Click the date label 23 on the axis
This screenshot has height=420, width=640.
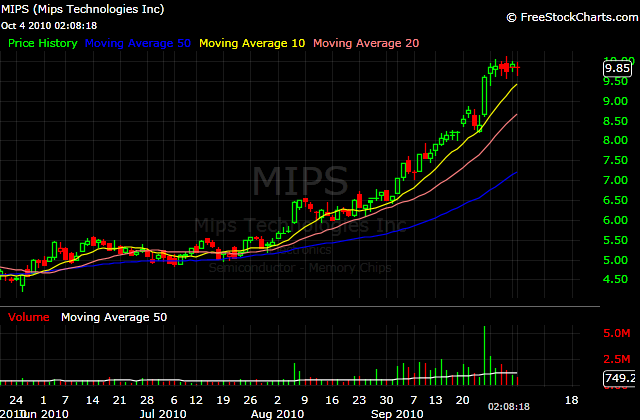[x=359, y=400]
